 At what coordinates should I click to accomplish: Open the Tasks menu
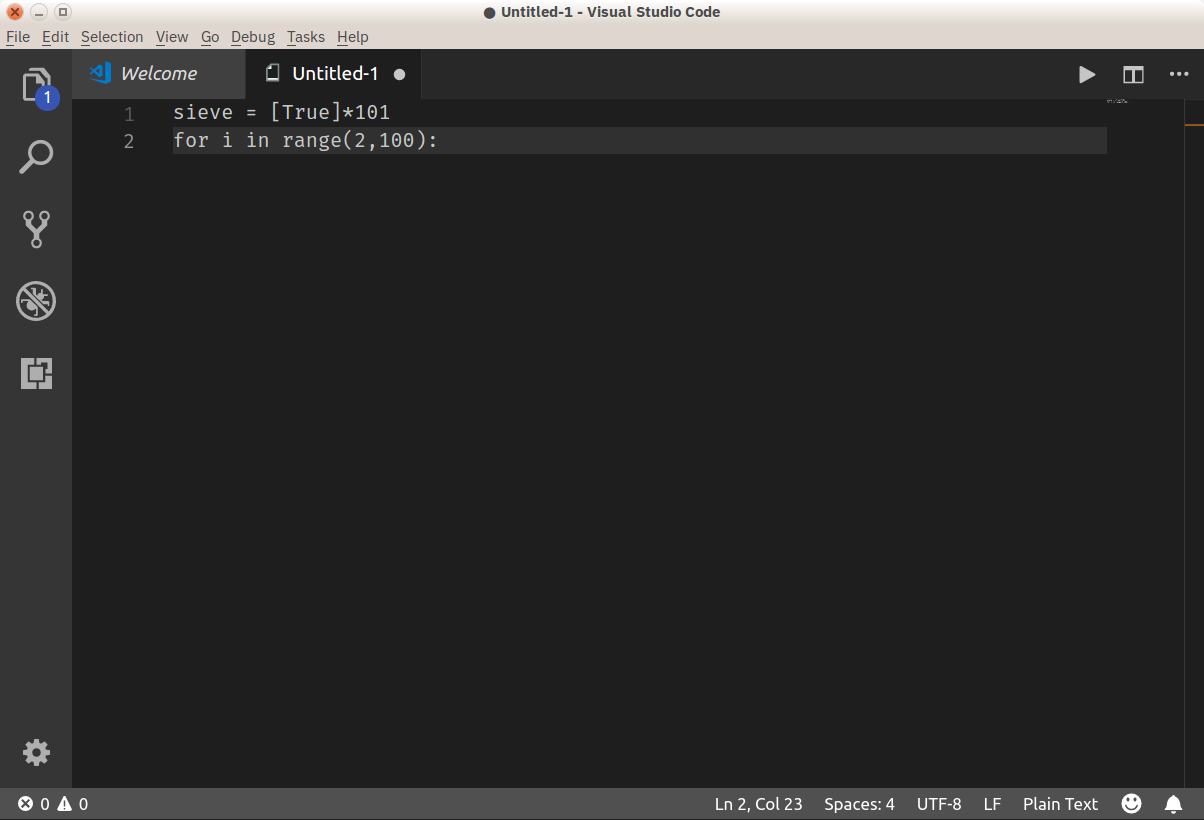[305, 37]
